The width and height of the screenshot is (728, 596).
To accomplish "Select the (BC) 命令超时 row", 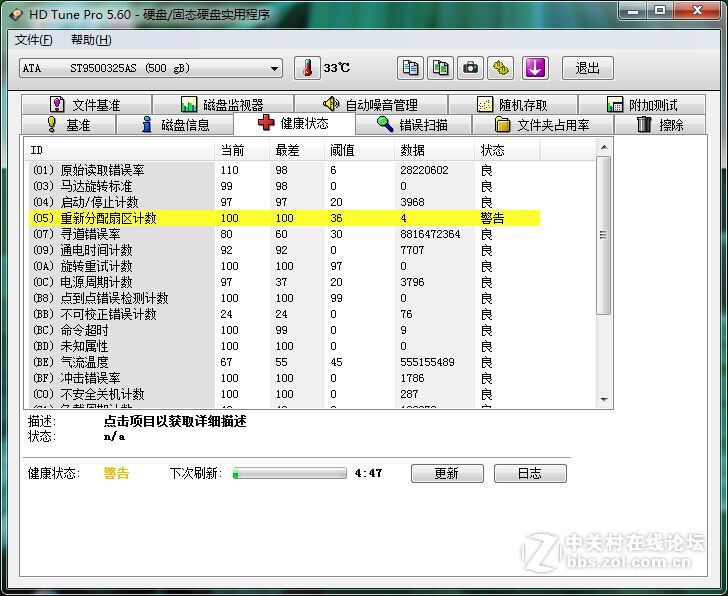I will (x=284, y=330).
